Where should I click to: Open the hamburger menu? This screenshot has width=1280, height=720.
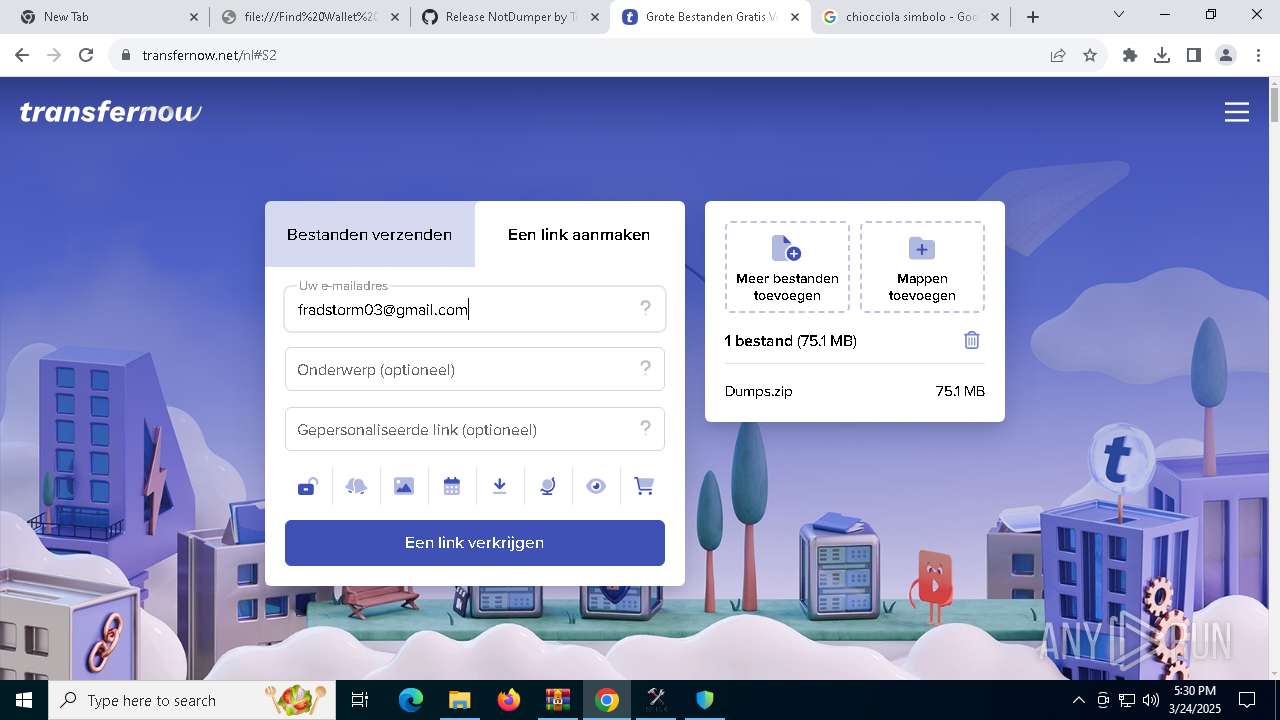pyautogui.click(x=1237, y=112)
